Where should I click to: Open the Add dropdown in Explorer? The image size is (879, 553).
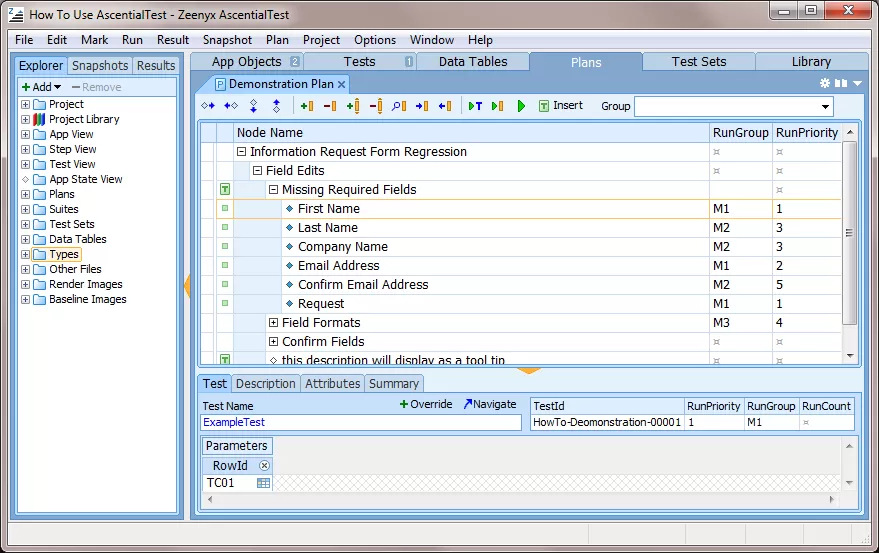pyautogui.click(x=41, y=87)
